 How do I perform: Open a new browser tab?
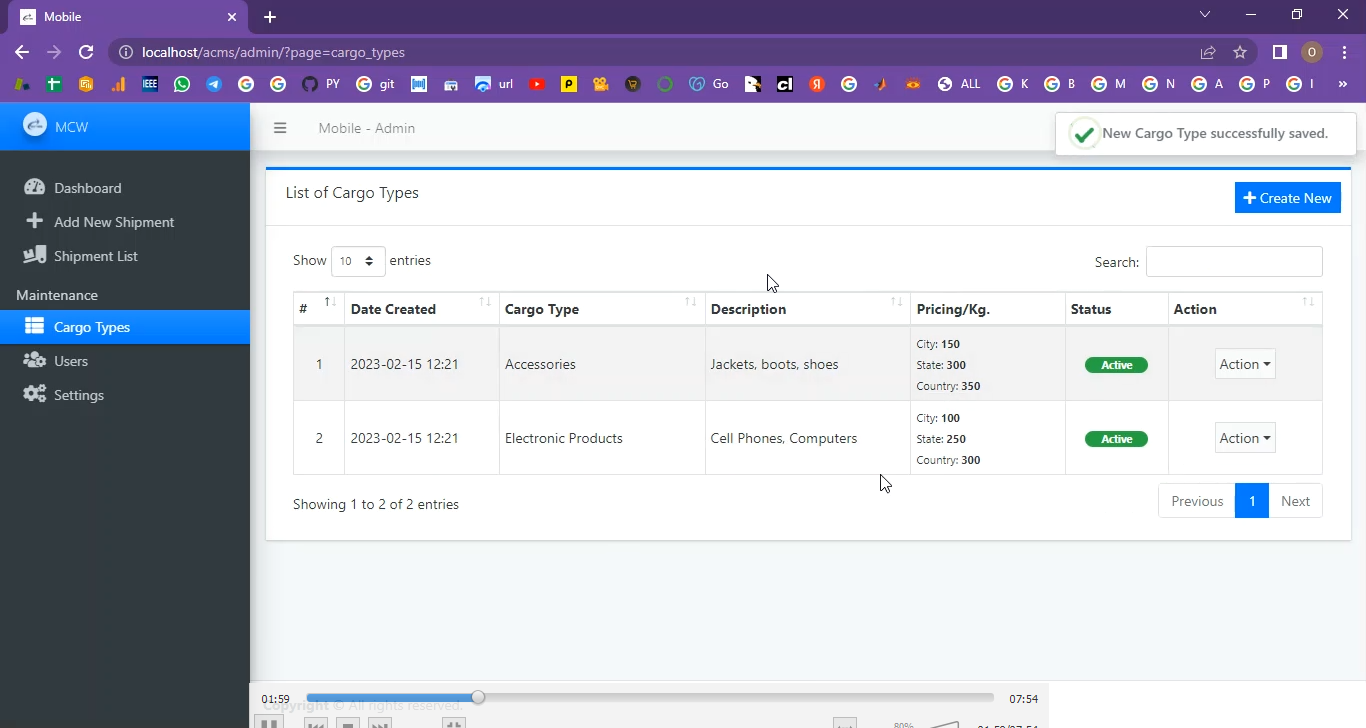[x=270, y=17]
